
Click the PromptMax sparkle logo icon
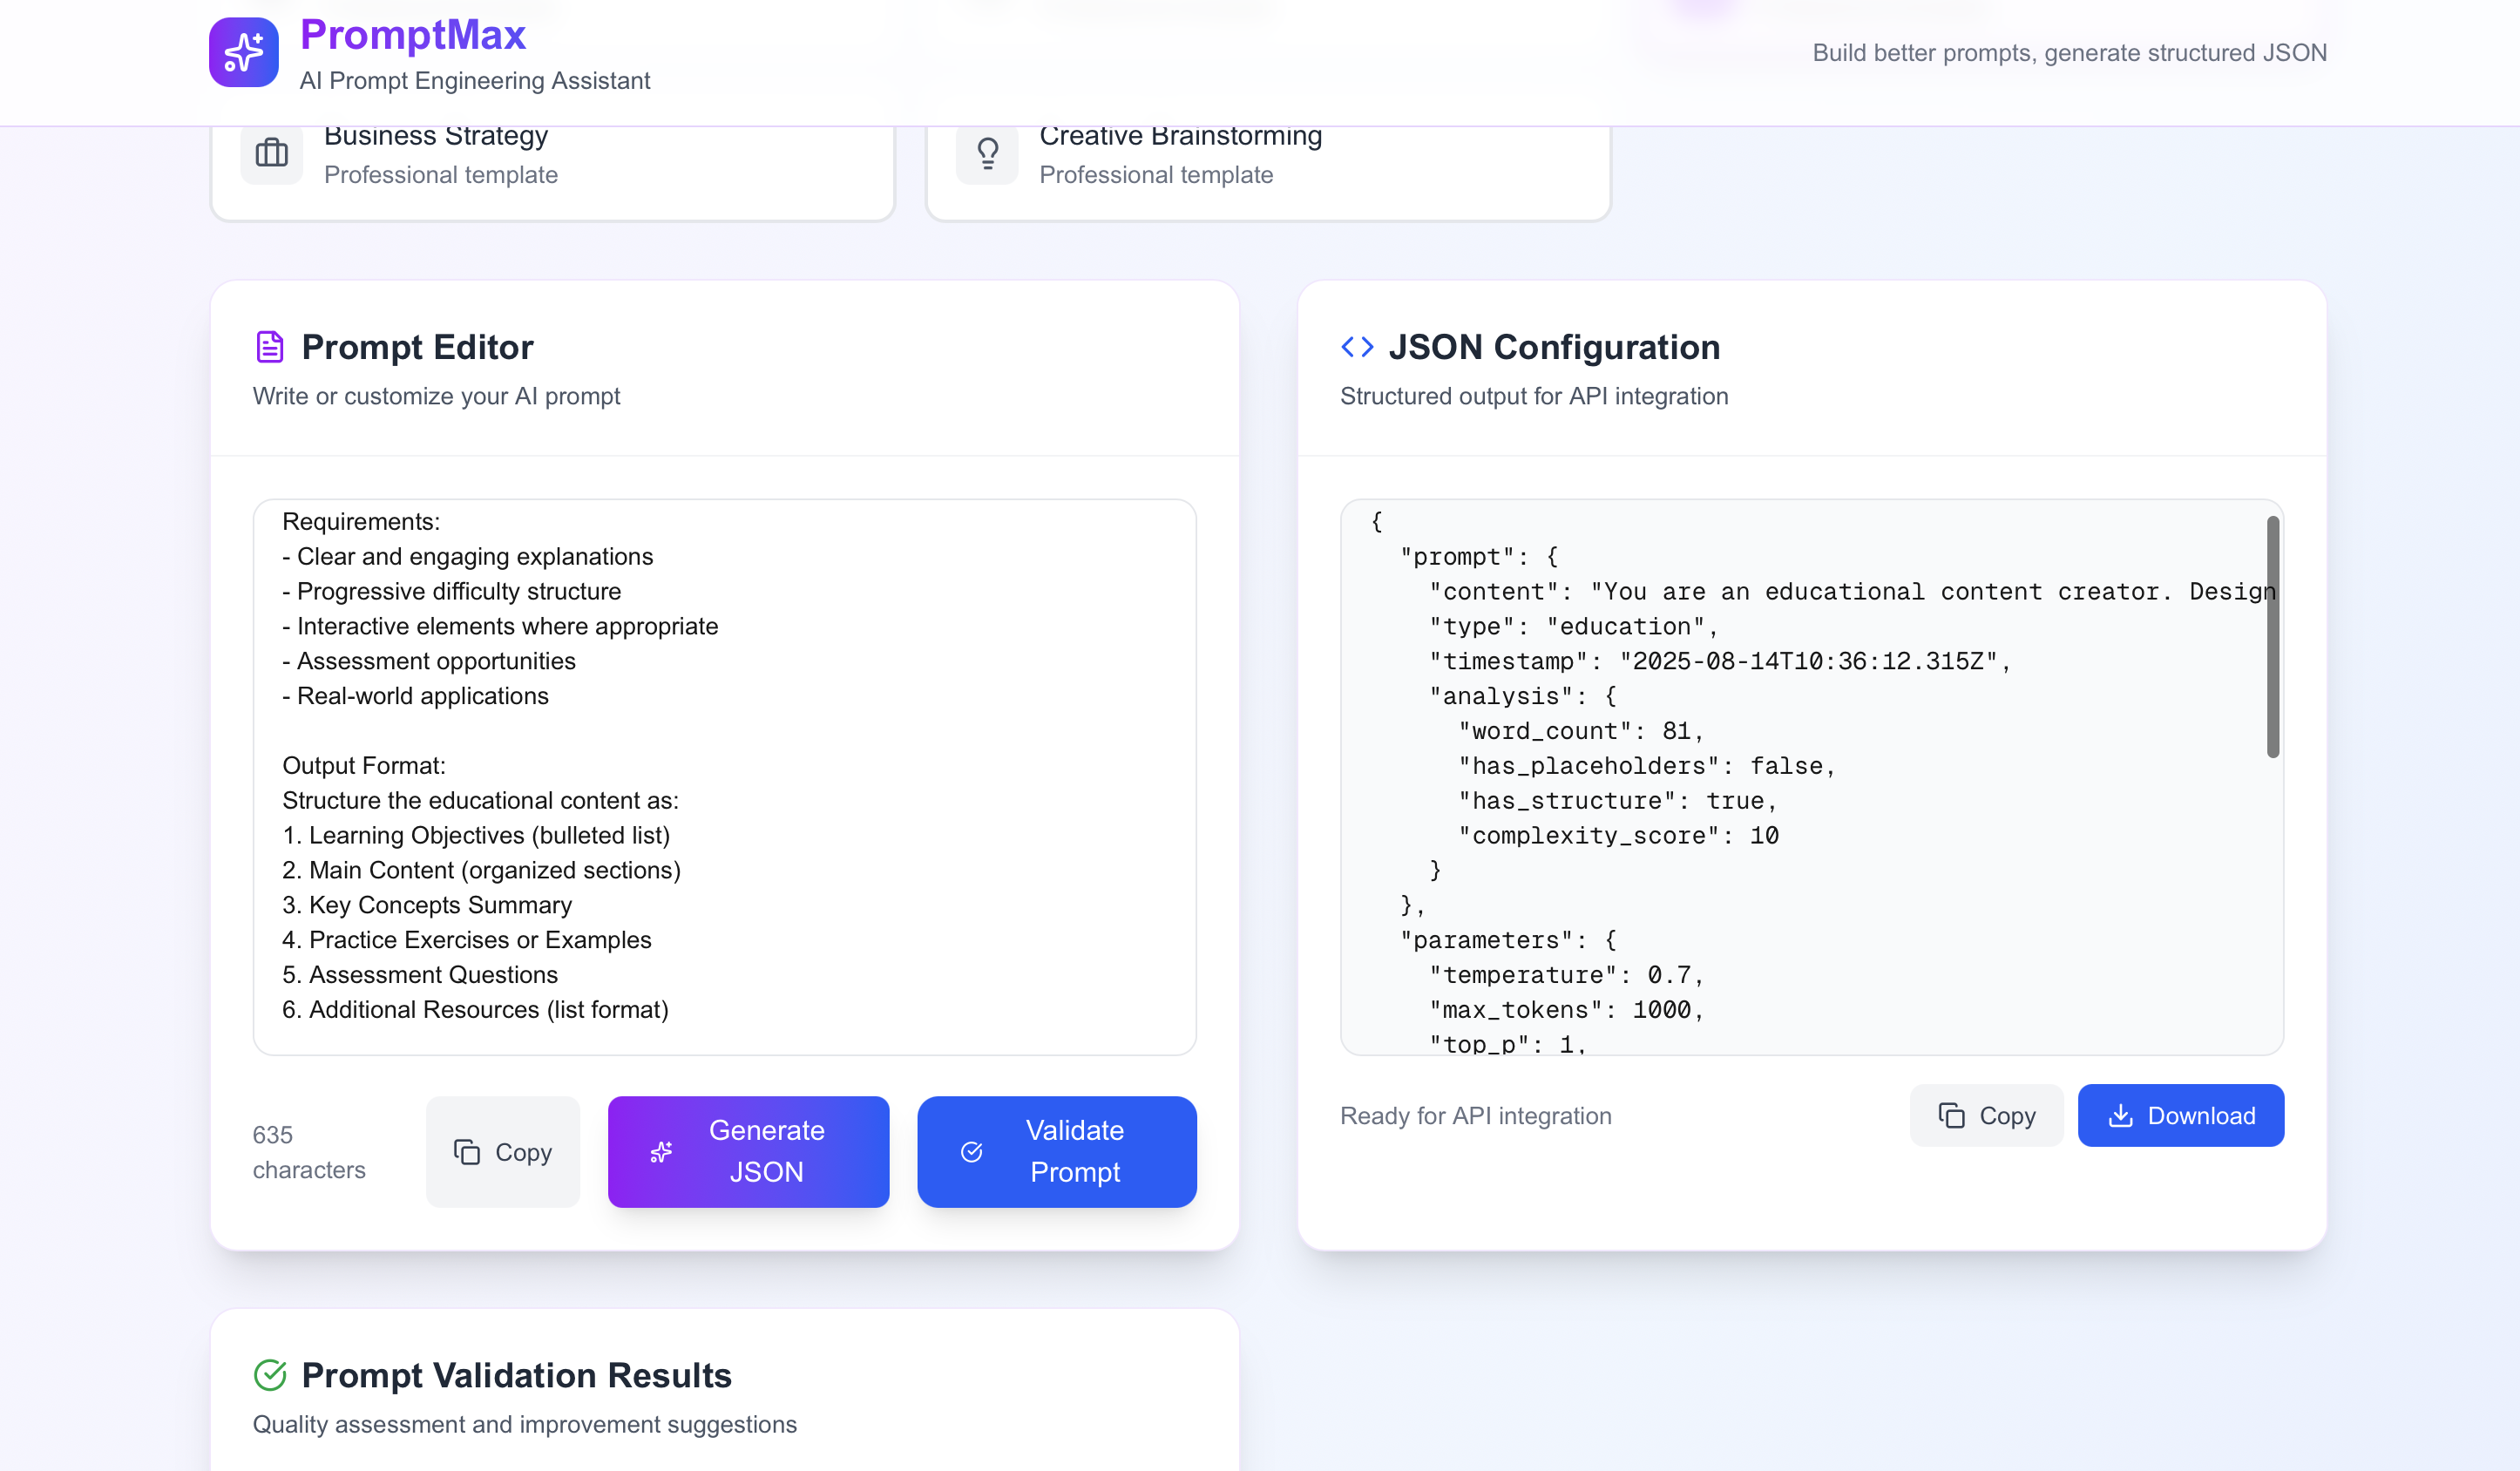243,52
